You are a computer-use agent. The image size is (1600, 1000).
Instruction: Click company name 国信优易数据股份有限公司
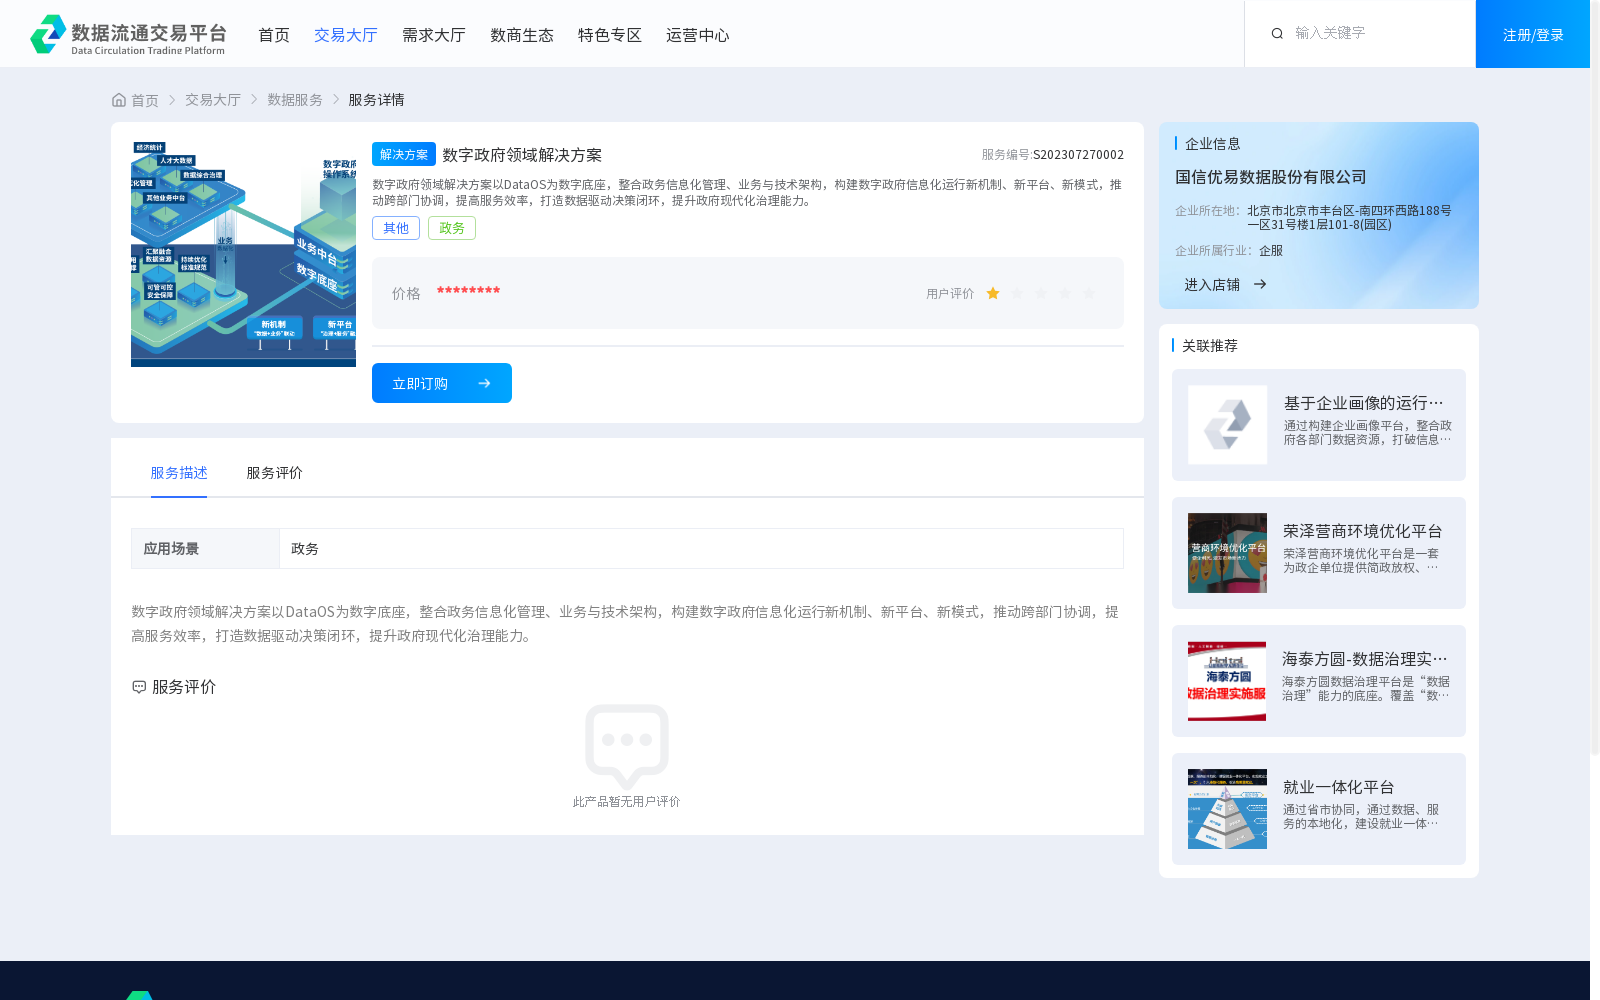pos(1271,177)
